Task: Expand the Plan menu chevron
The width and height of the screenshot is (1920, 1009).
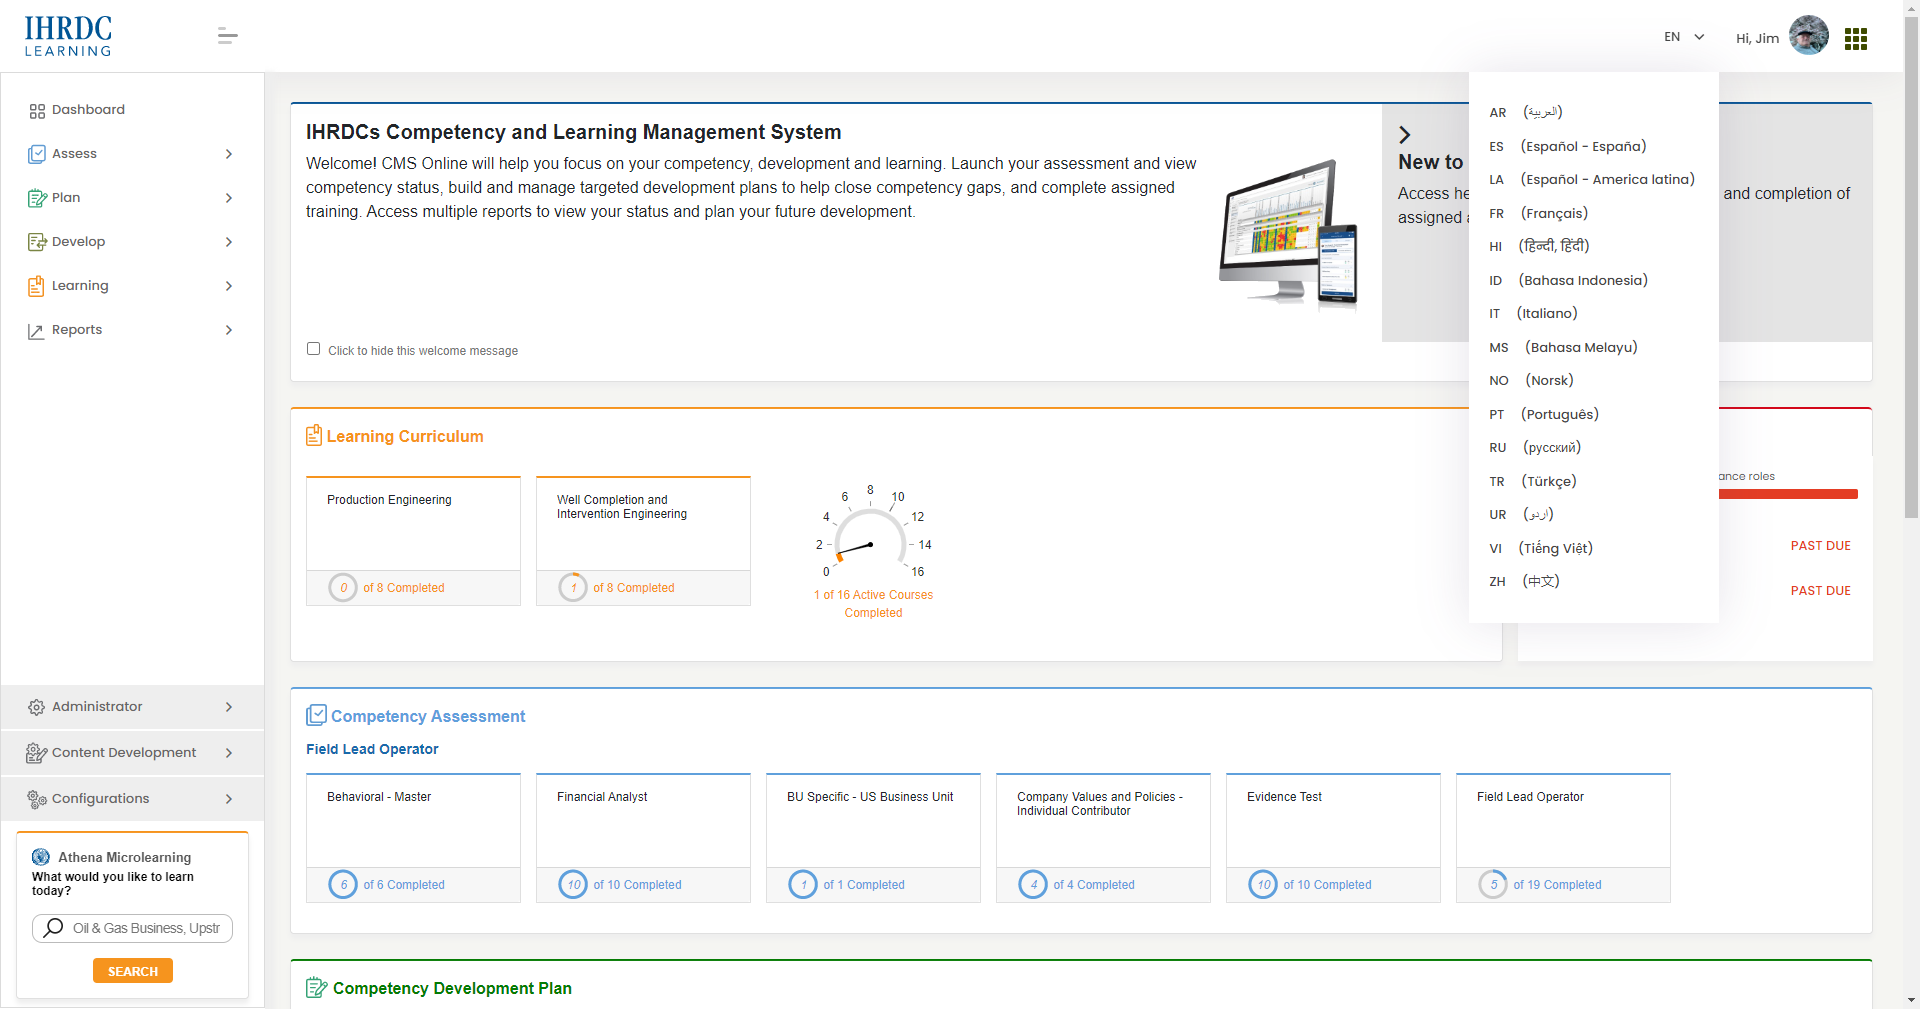Action: (229, 198)
